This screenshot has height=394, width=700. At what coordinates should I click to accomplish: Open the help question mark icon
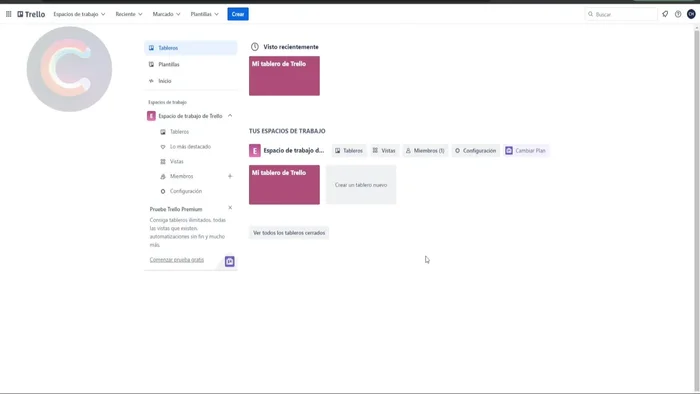coord(678,14)
